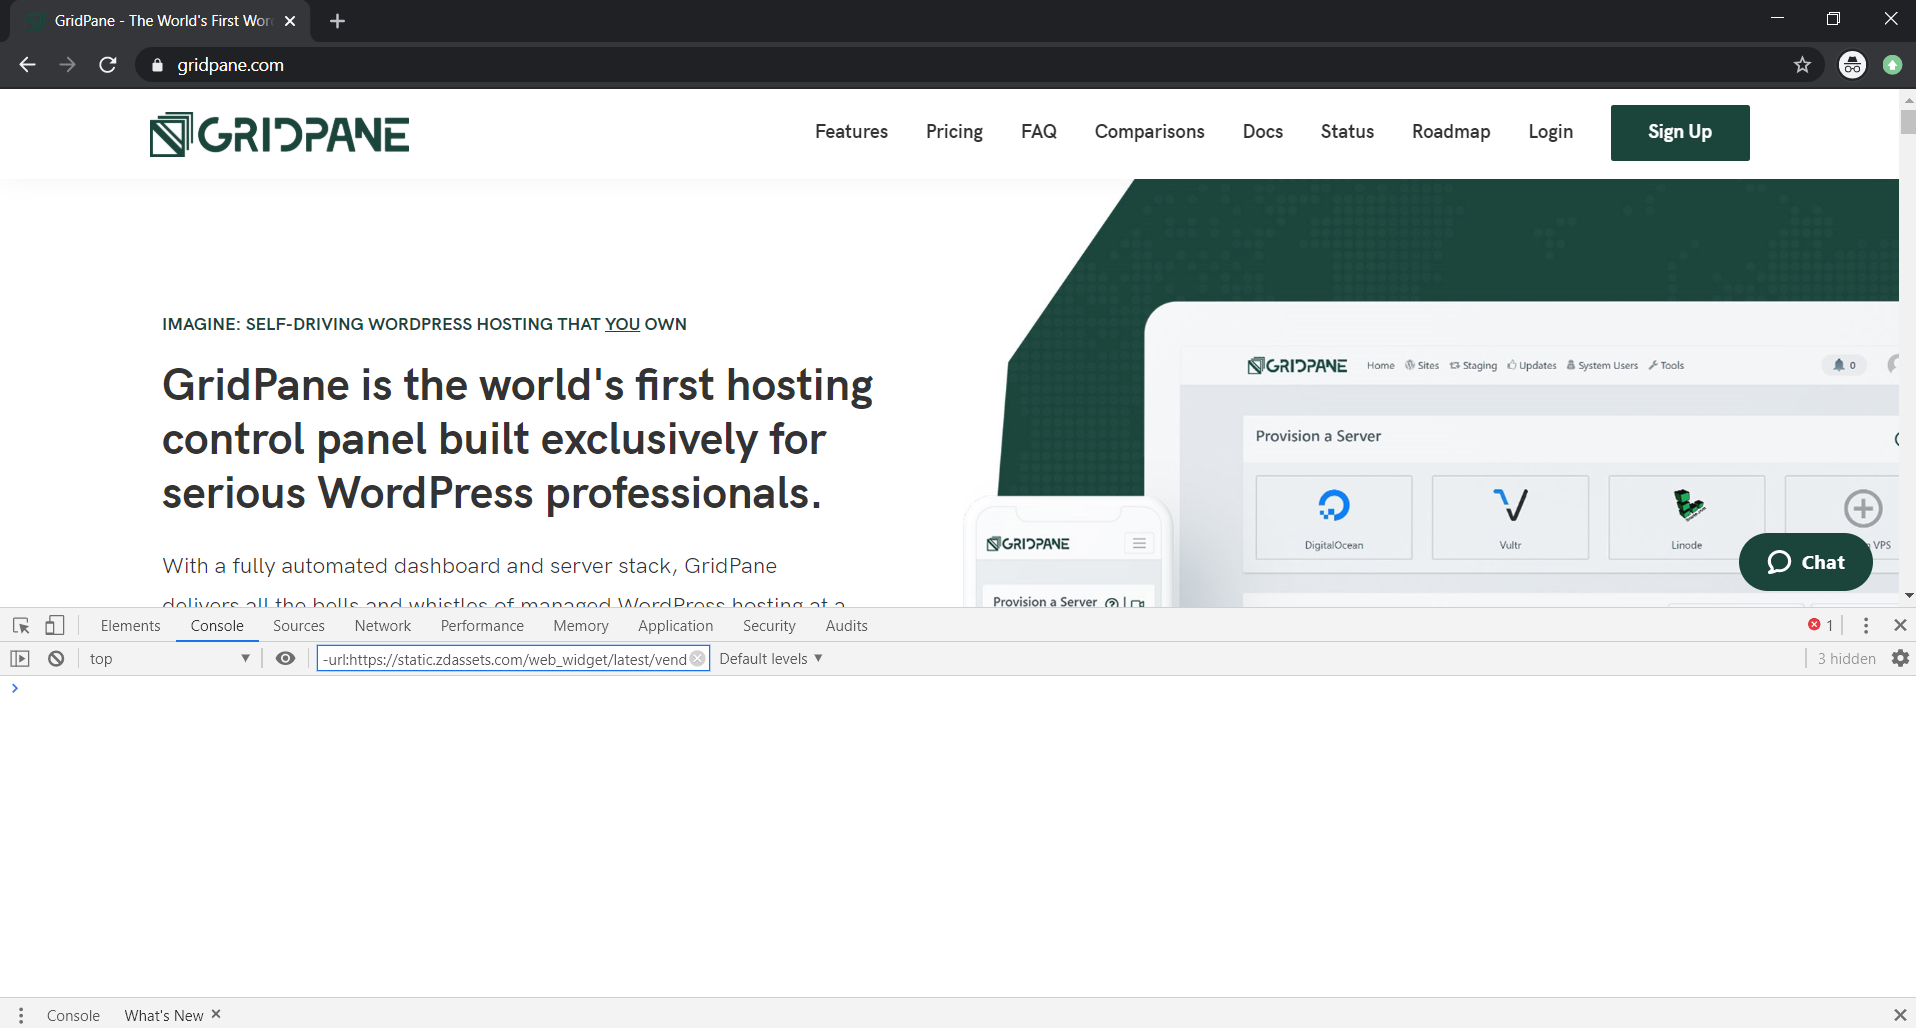Switch to the Console tab
This screenshot has height=1028, width=1916.
tap(217, 626)
